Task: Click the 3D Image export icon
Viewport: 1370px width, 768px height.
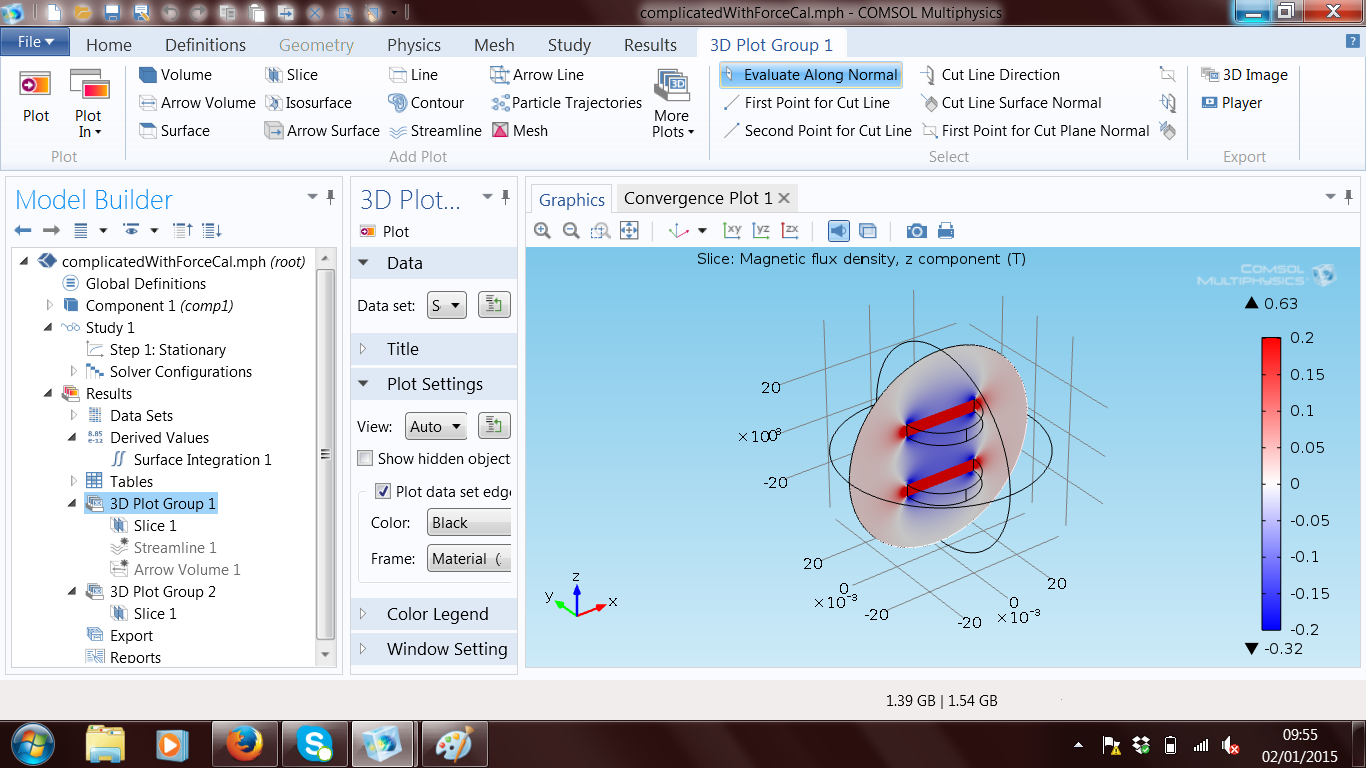Action: pos(1244,75)
